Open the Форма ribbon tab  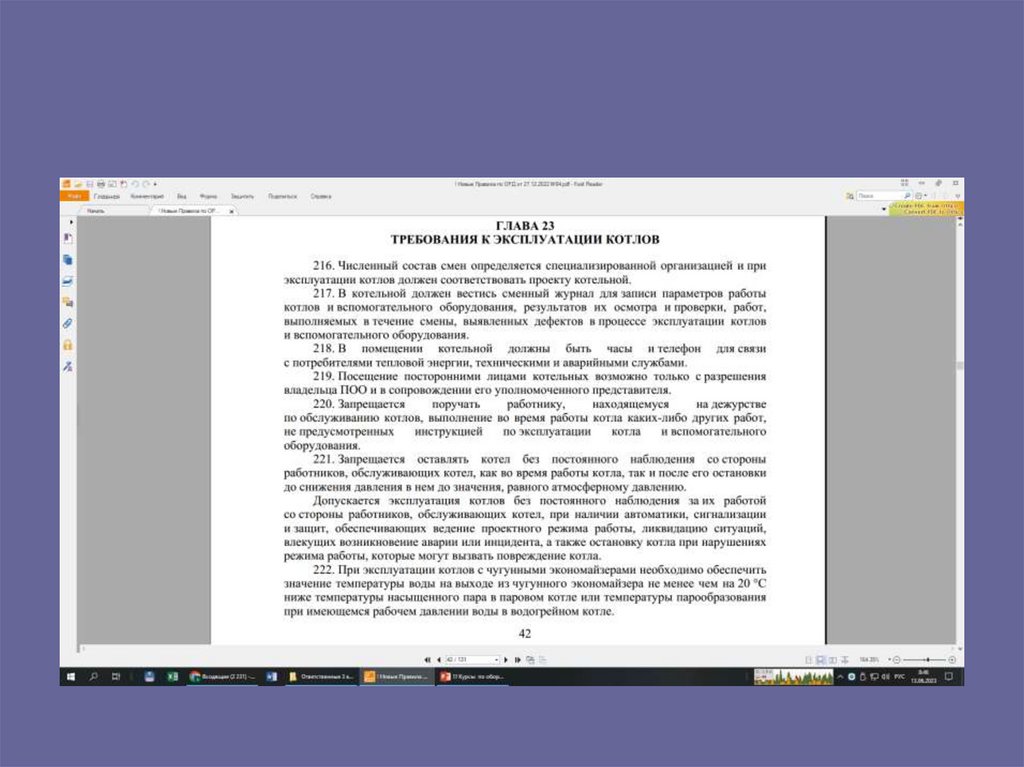coord(208,196)
